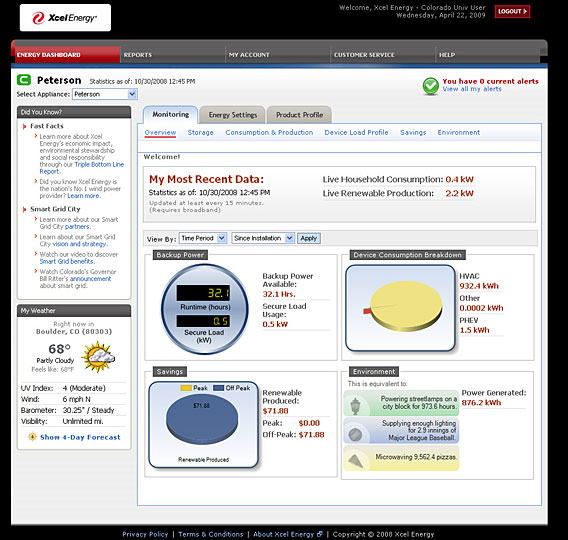Click the yellow device consumption pie chart
This screenshot has height=540, width=568.
(x=405, y=306)
